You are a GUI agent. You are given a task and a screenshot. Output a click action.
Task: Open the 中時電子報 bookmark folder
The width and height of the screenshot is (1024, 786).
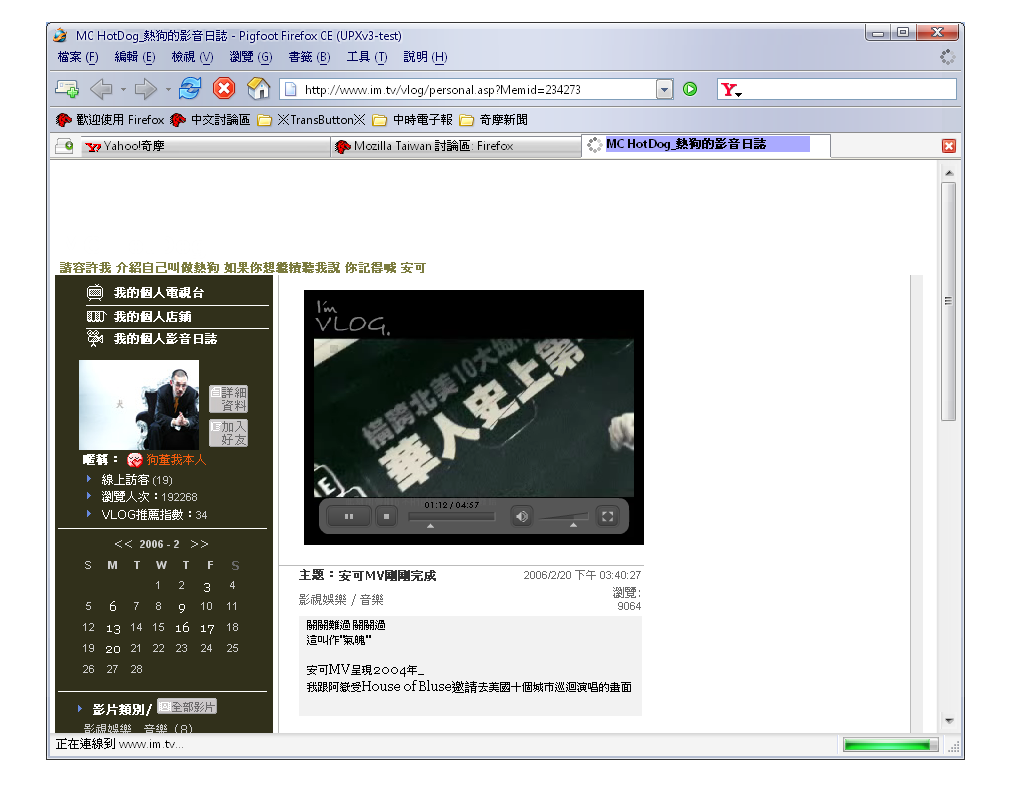(x=413, y=120)
